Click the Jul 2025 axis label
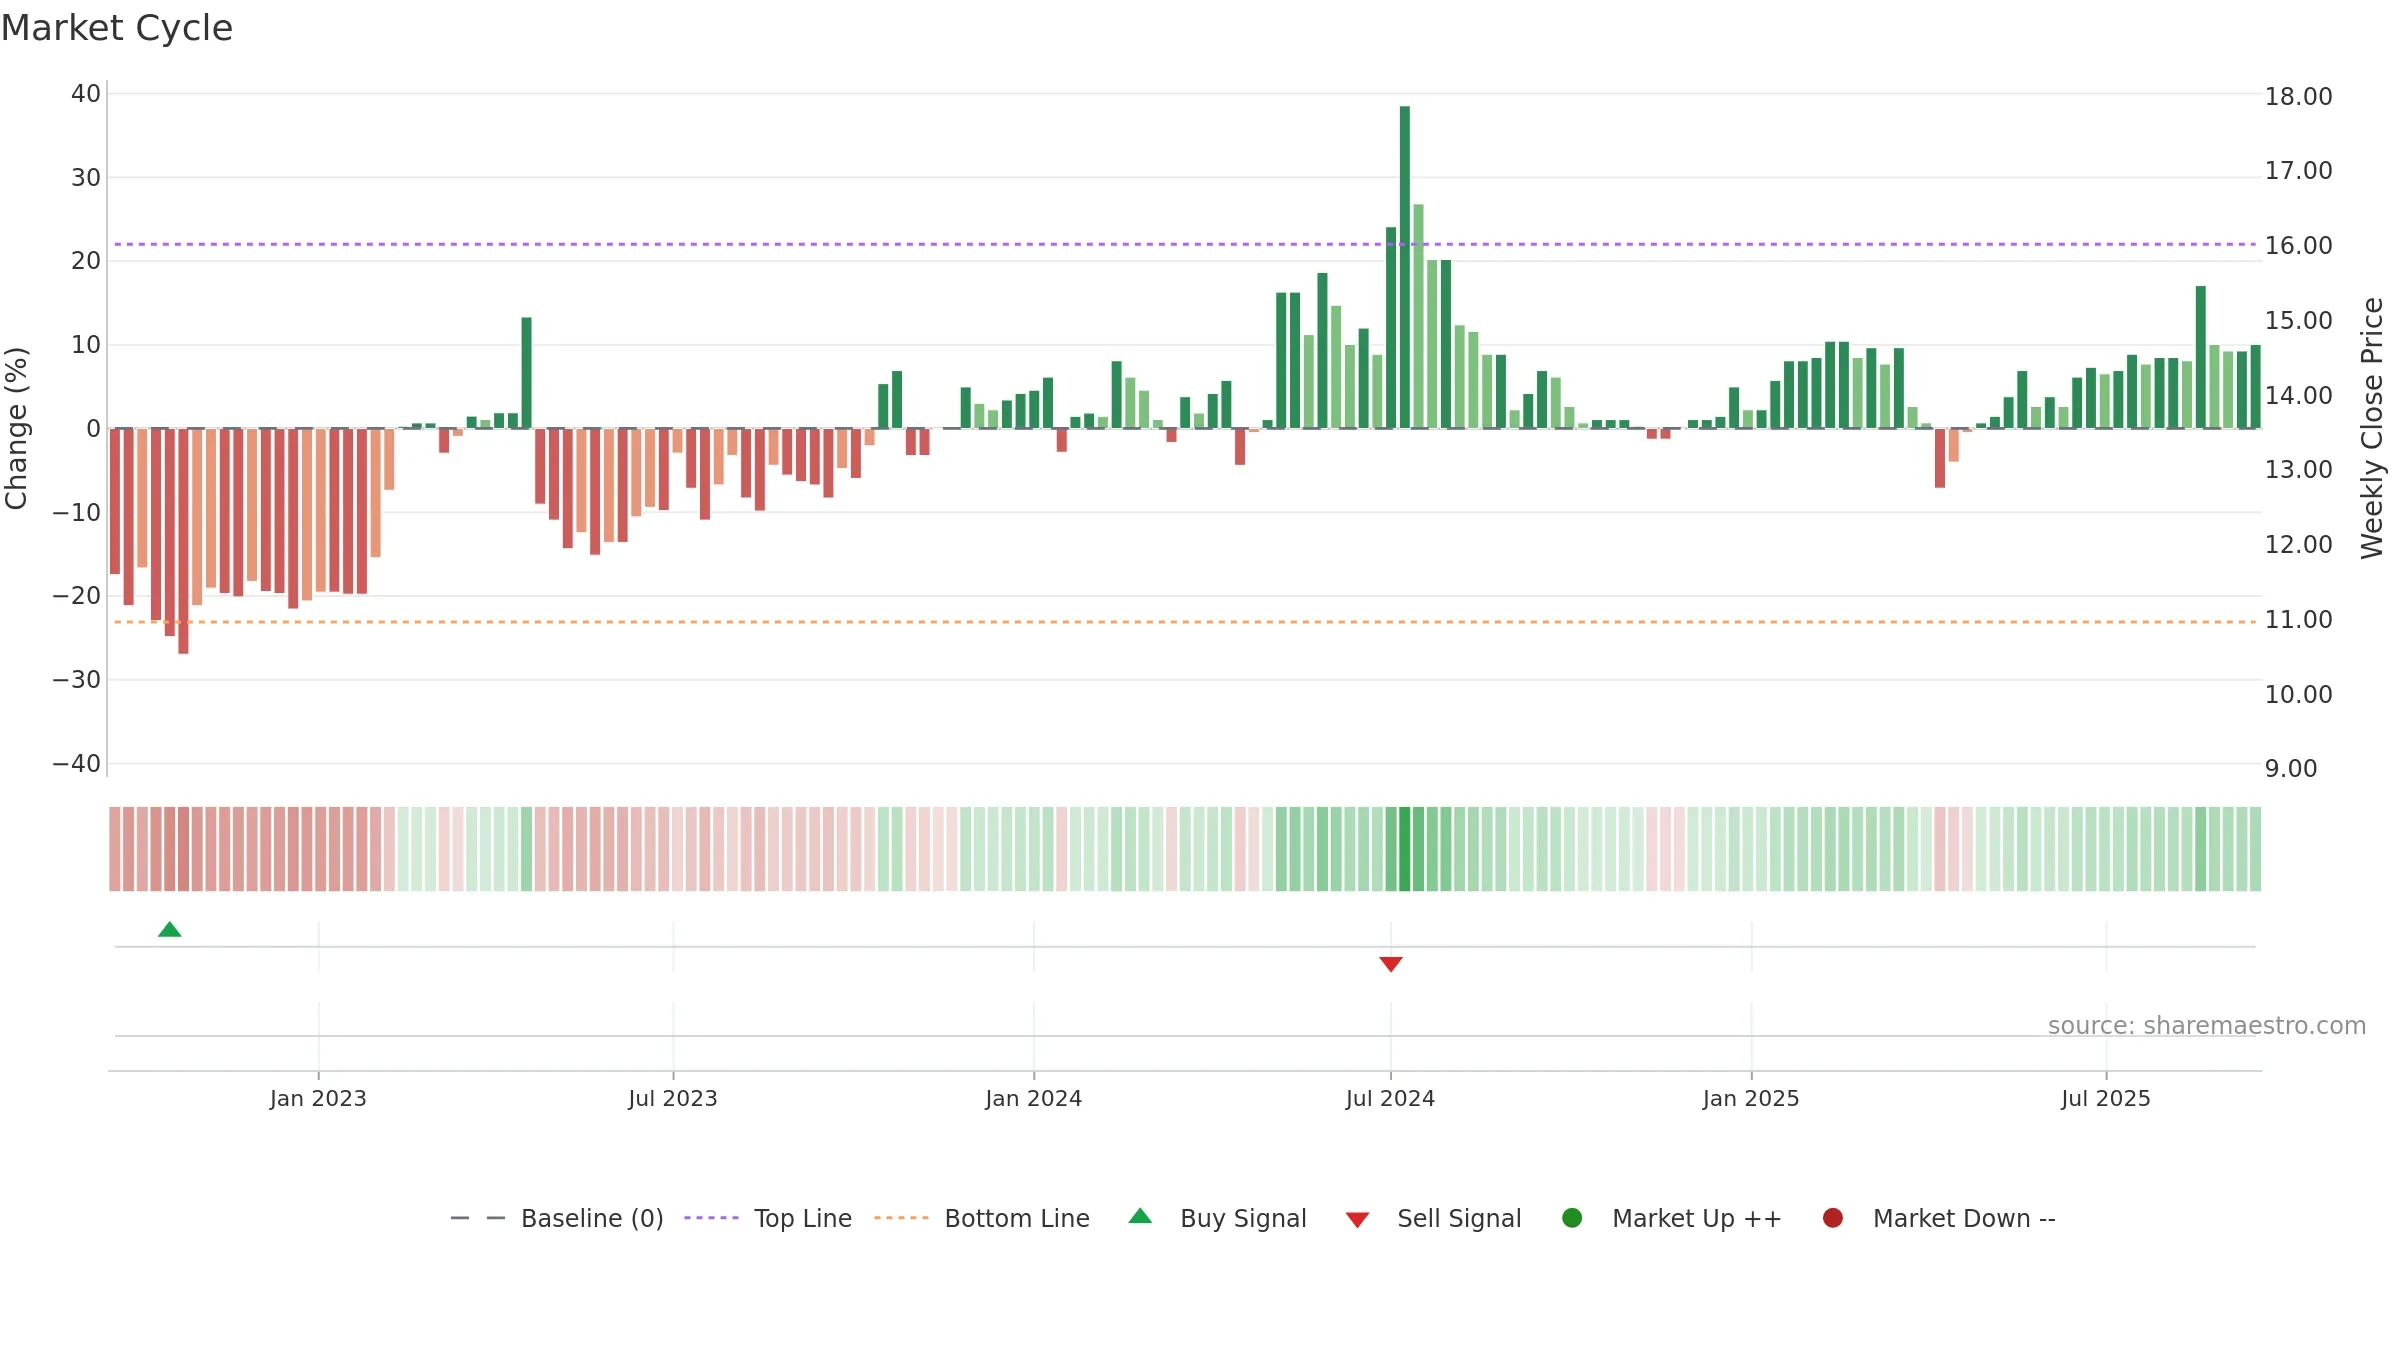Screen dimensions: 2400x1350 (x=2106, y=1099)
